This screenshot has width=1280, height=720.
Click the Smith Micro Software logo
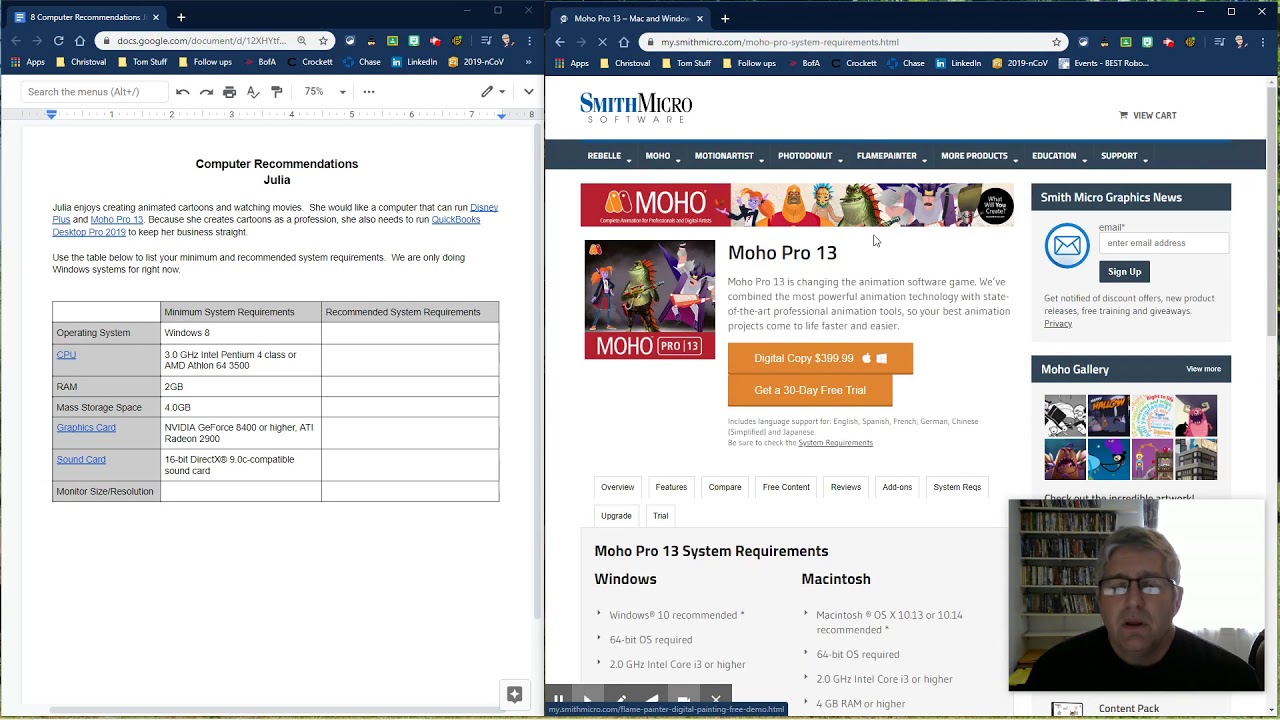(x=636, y=108)
